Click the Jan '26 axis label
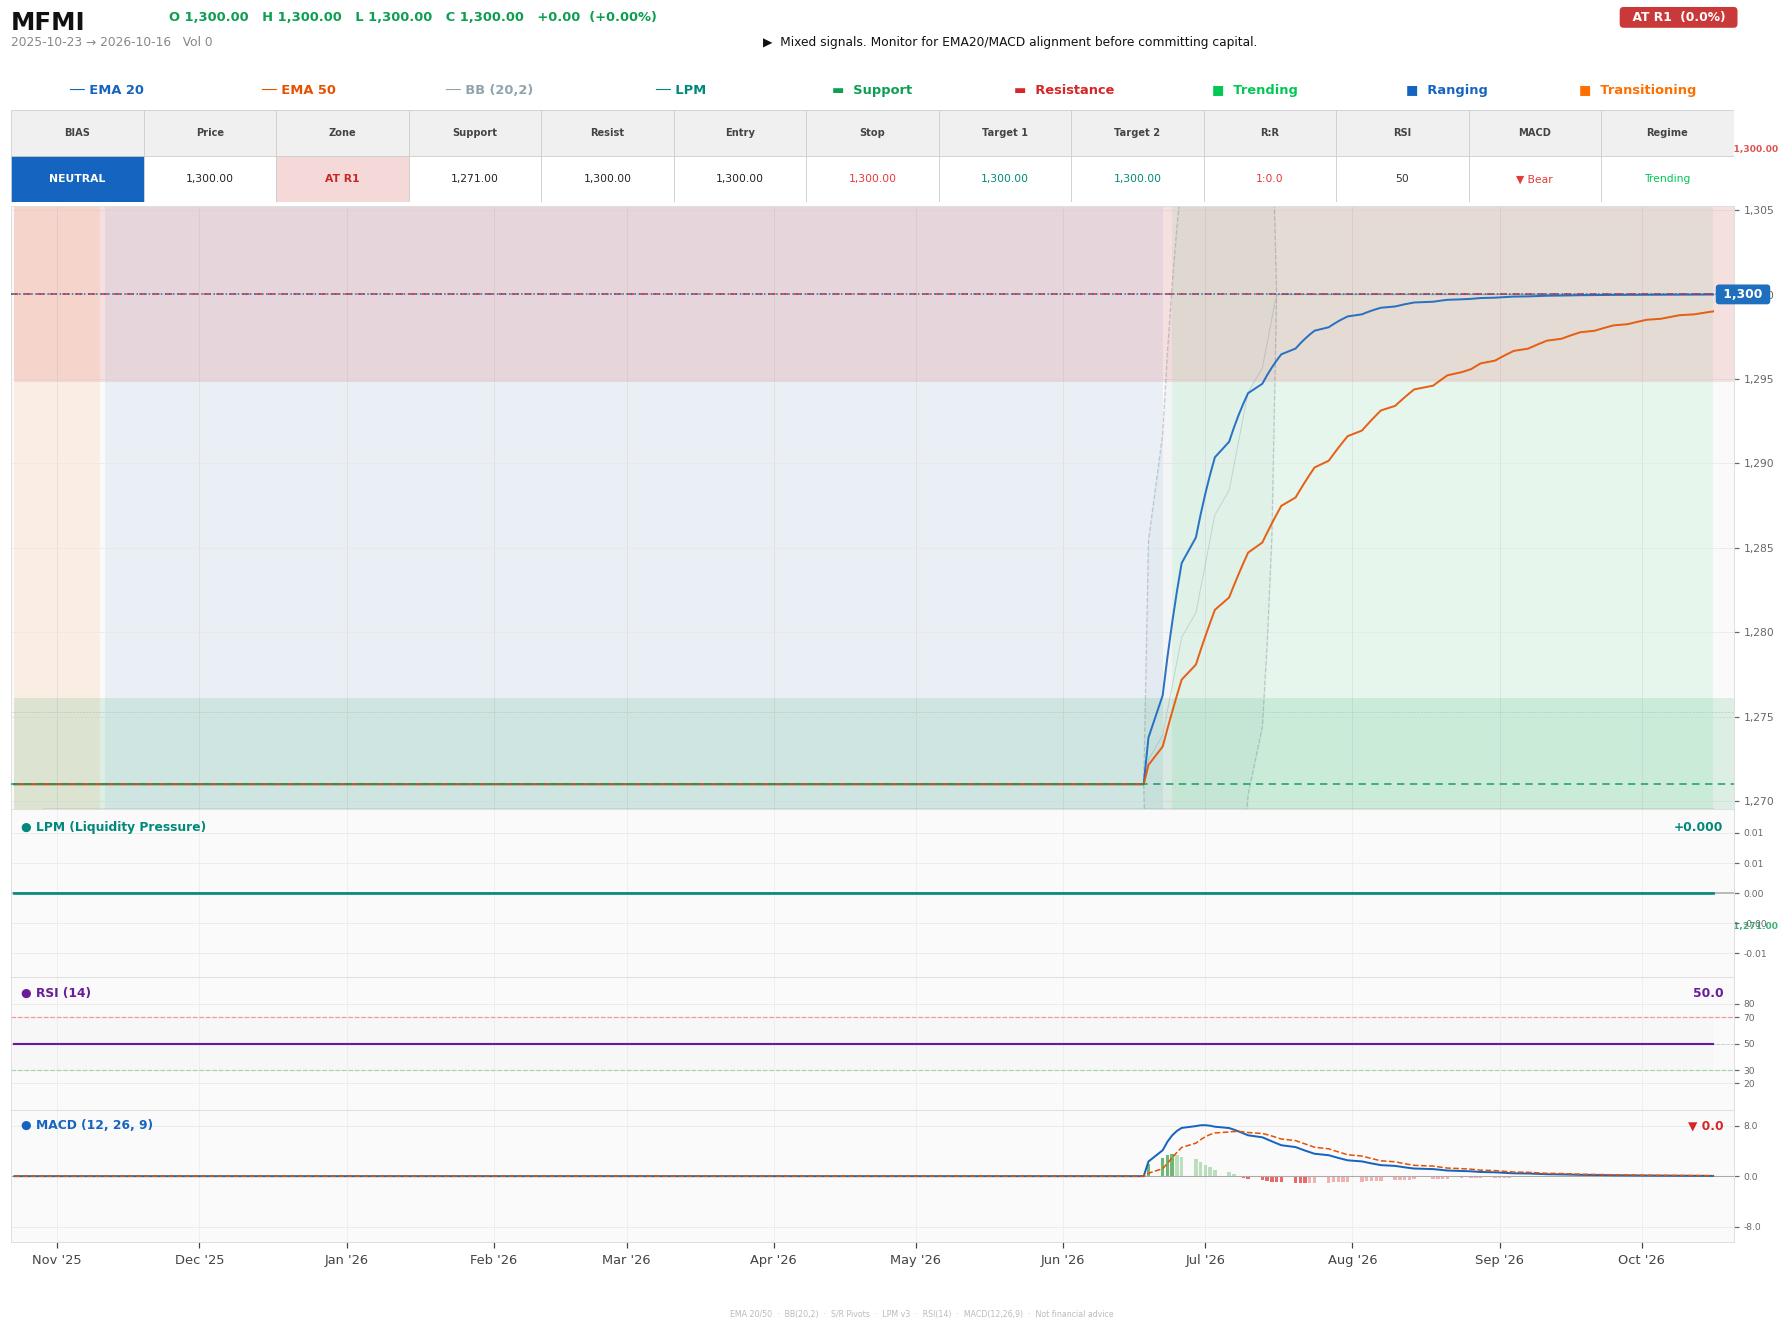This screenshot has height=1330, width=1792. pos(346,1260)
